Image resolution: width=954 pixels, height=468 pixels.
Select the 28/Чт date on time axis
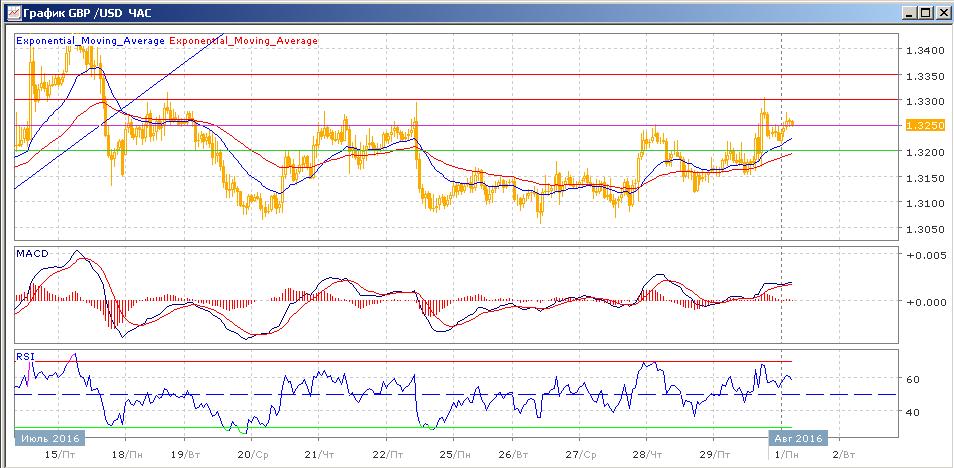649,454
